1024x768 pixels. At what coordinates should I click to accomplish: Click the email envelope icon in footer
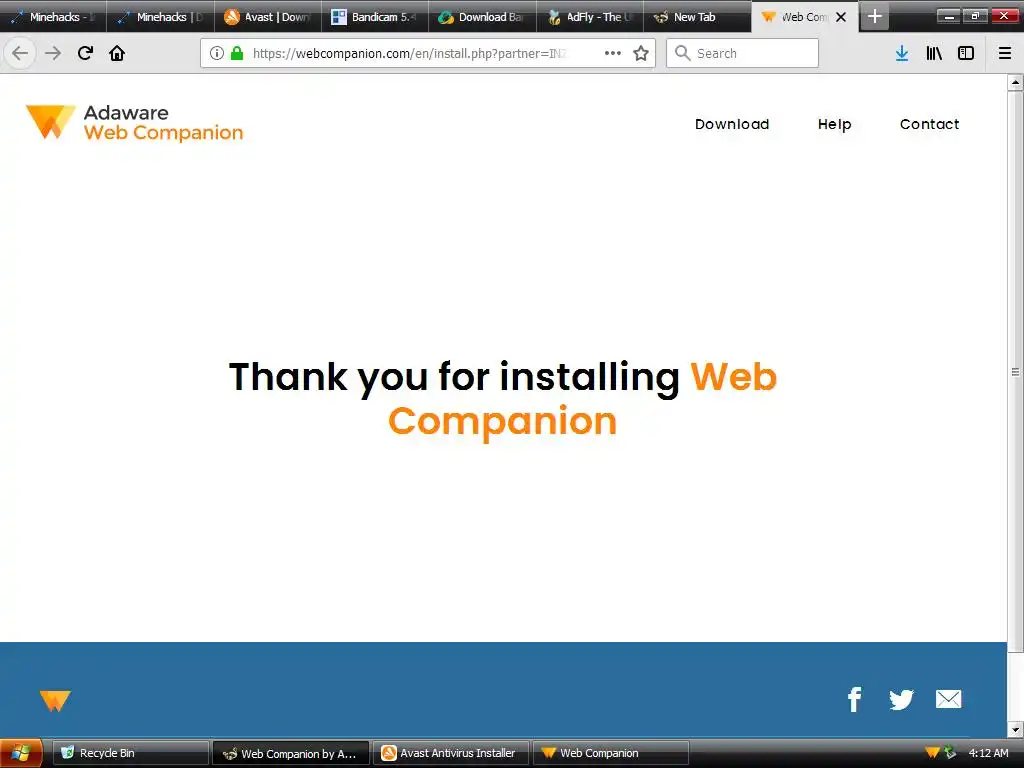948,699
